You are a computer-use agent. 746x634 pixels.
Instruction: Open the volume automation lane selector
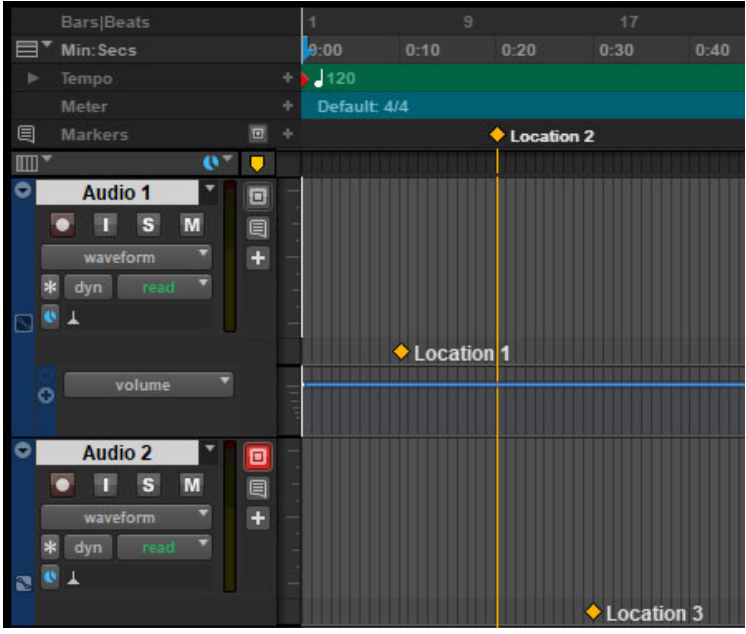point(148,385)
